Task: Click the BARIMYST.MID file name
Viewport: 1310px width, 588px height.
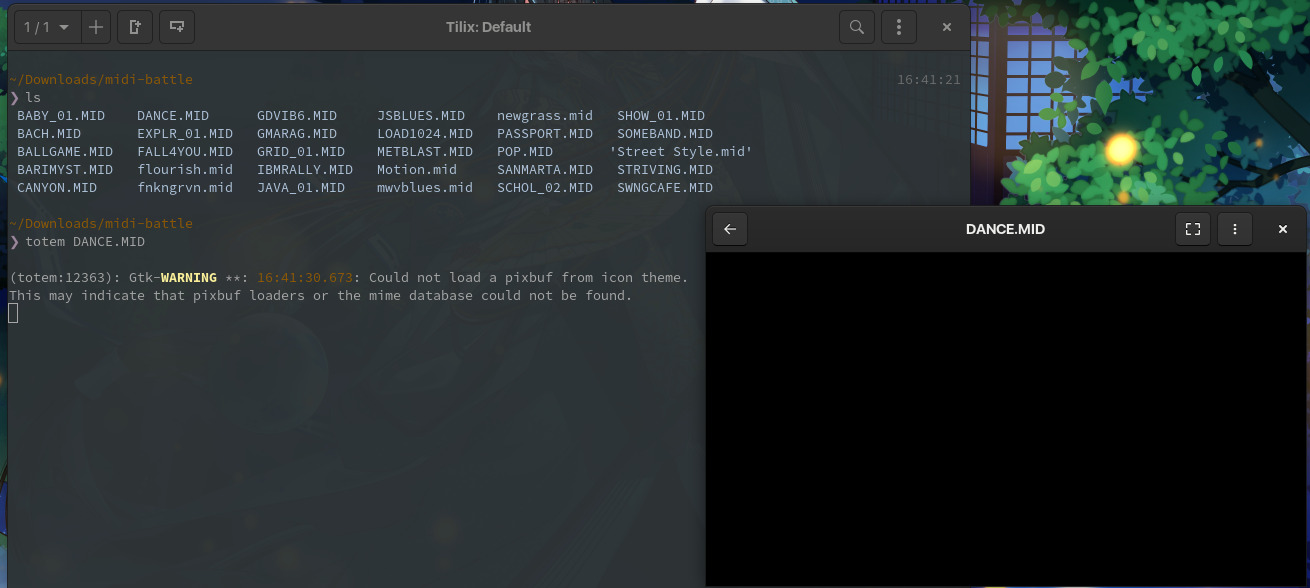Action: coord(65,170)
